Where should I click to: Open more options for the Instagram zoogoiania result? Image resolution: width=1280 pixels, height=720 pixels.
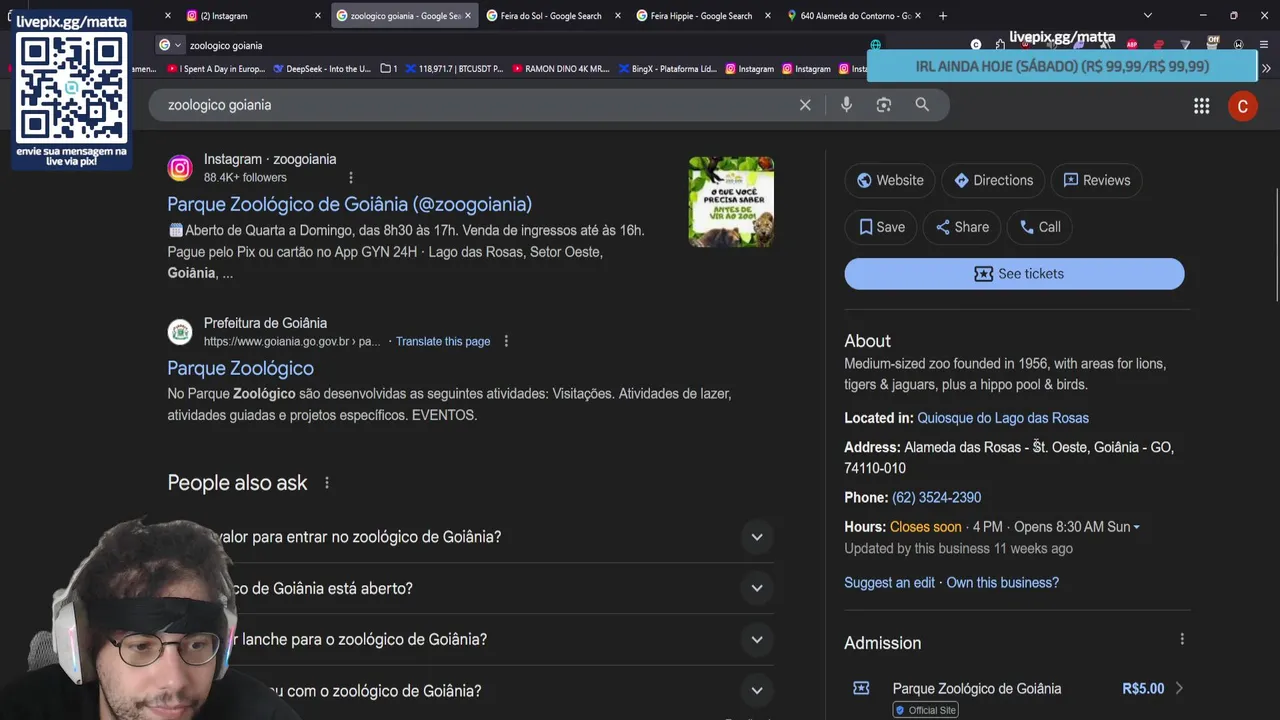pyautogui.click(x=351, y=178)
